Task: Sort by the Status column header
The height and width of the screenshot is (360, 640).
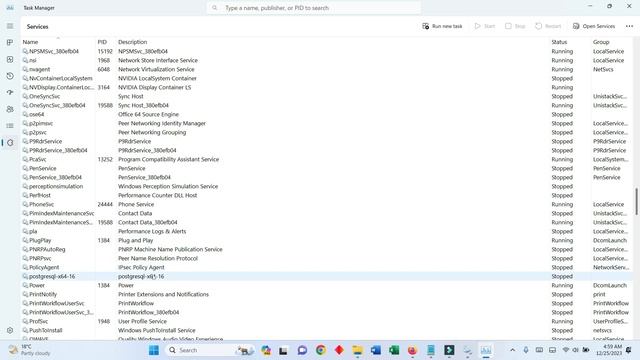Action: [x=559, y=42]
